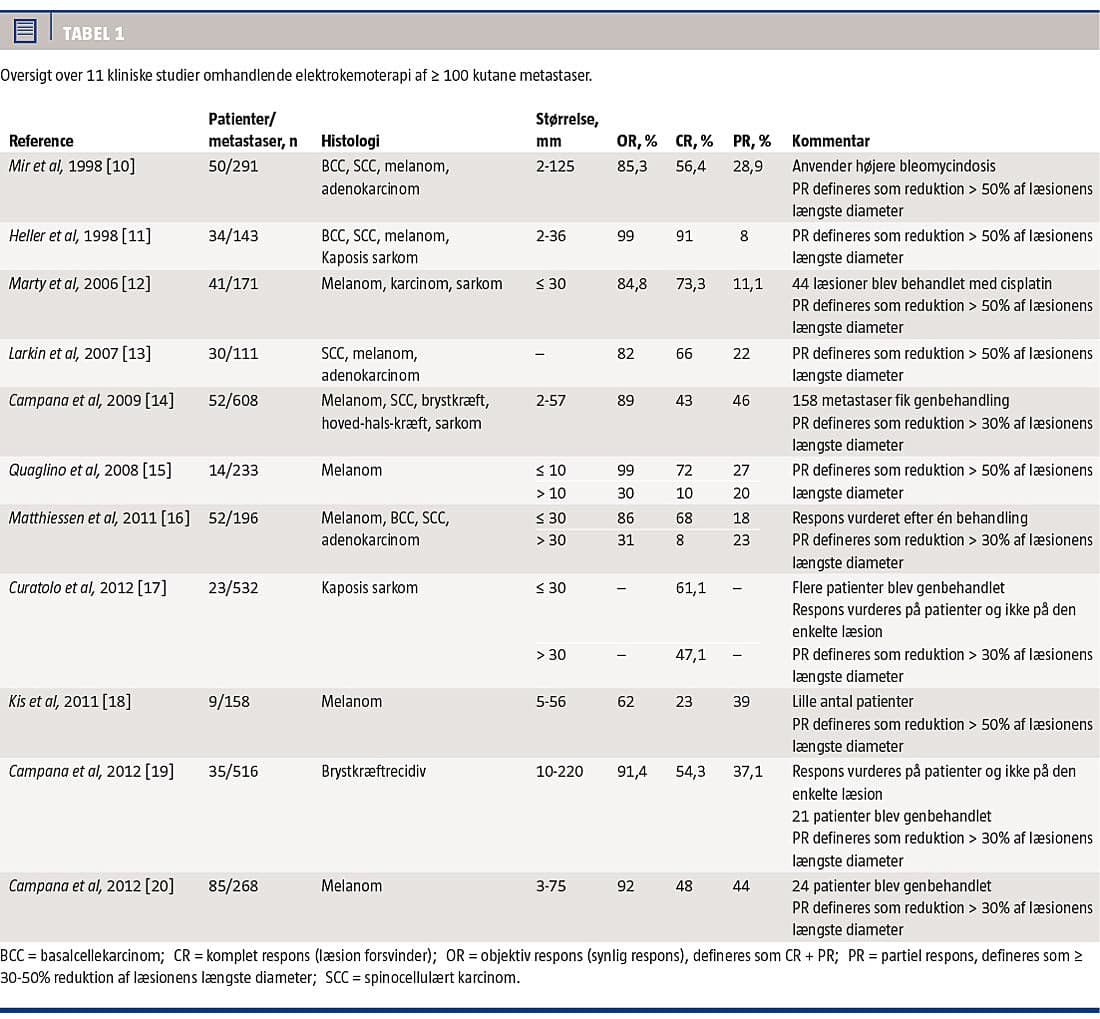Click the 85/268 patients cell
Viewport: 1100px width, 1019px height.
point(233,886)
